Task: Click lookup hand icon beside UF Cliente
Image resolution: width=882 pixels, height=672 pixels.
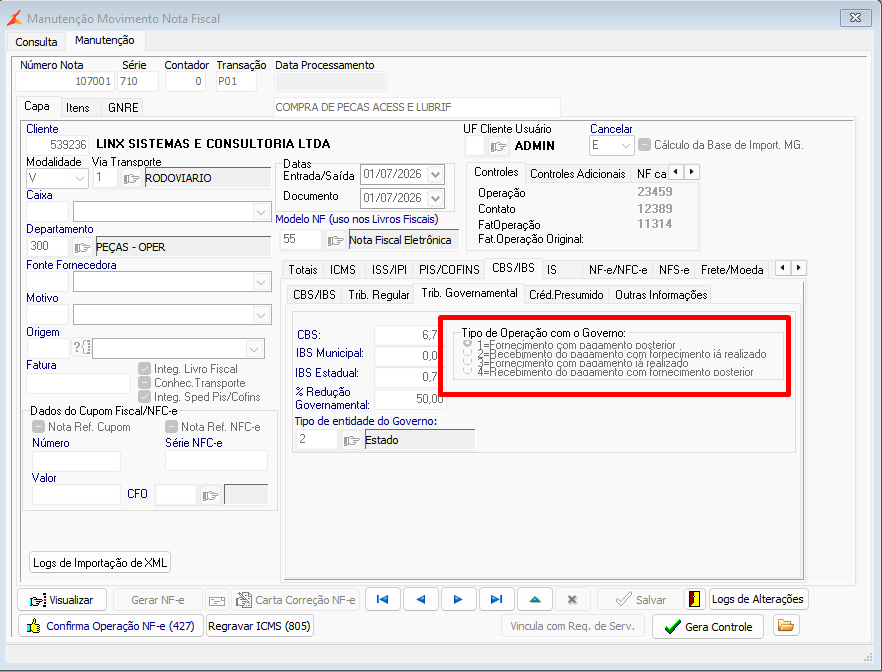Action: (498, 146)
